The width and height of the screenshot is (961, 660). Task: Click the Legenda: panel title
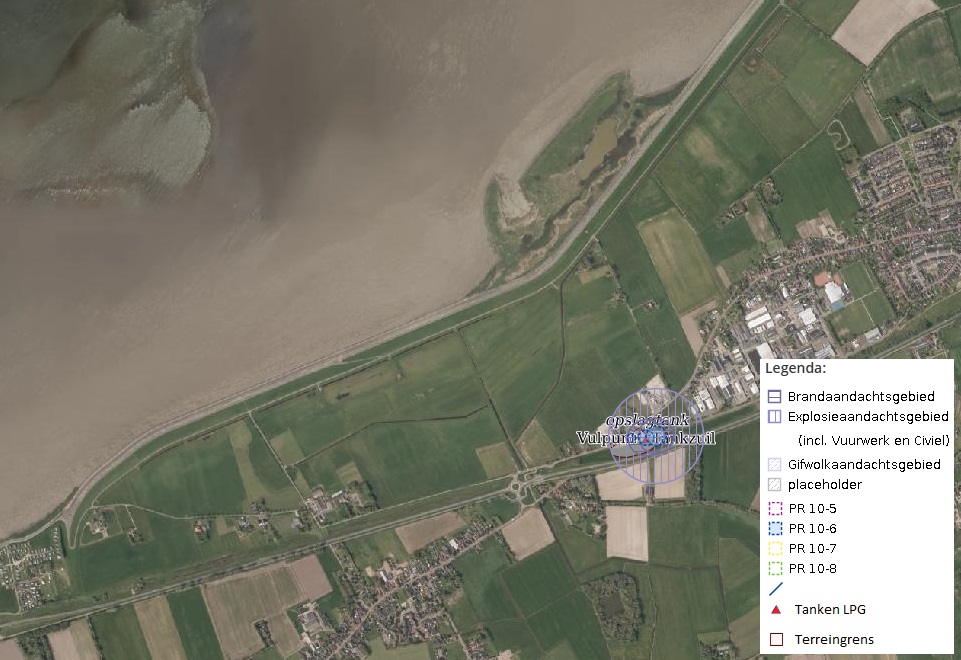(x=797, y=368)
